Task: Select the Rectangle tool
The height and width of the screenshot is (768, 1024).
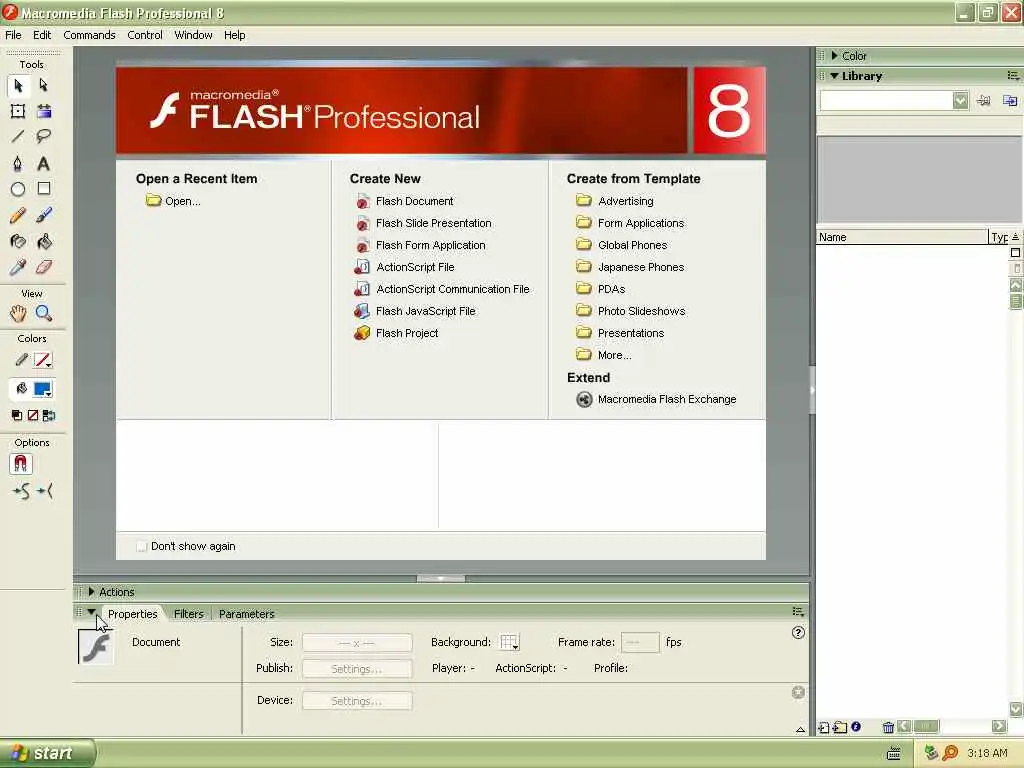Action: (x=44, y=189)
